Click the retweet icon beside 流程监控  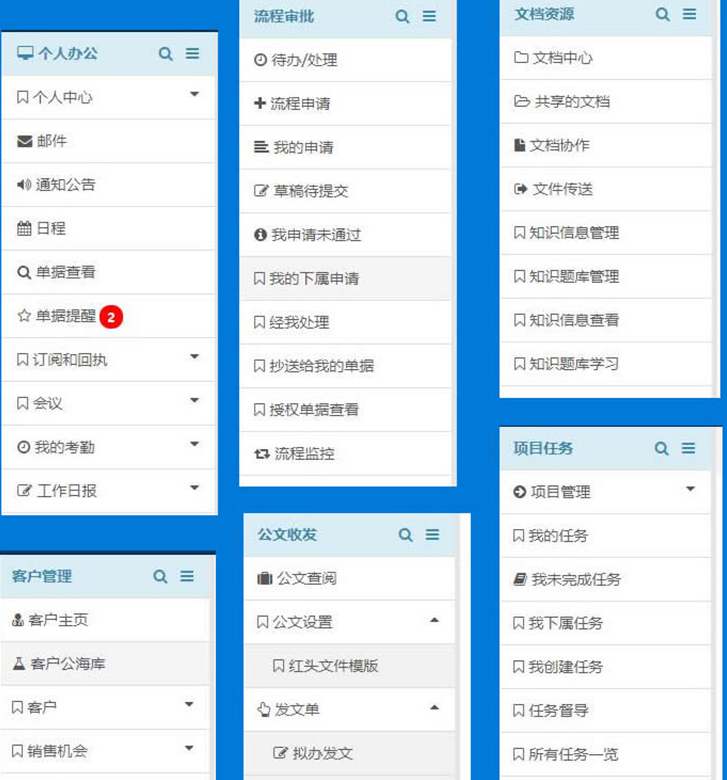(x=262, y=454)
